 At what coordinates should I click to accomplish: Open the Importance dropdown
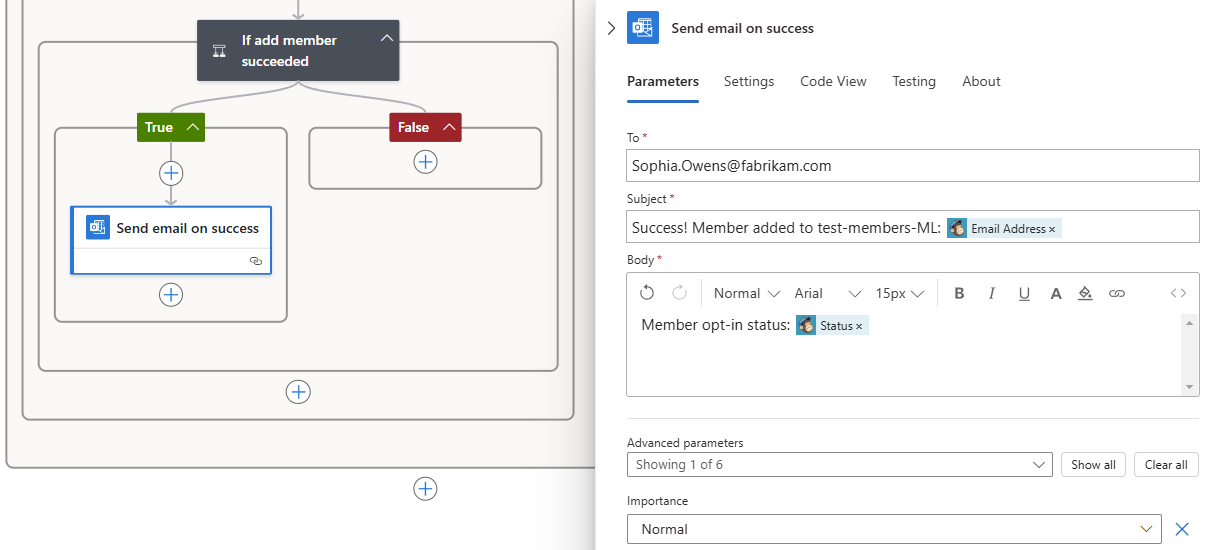click(894, 529)
